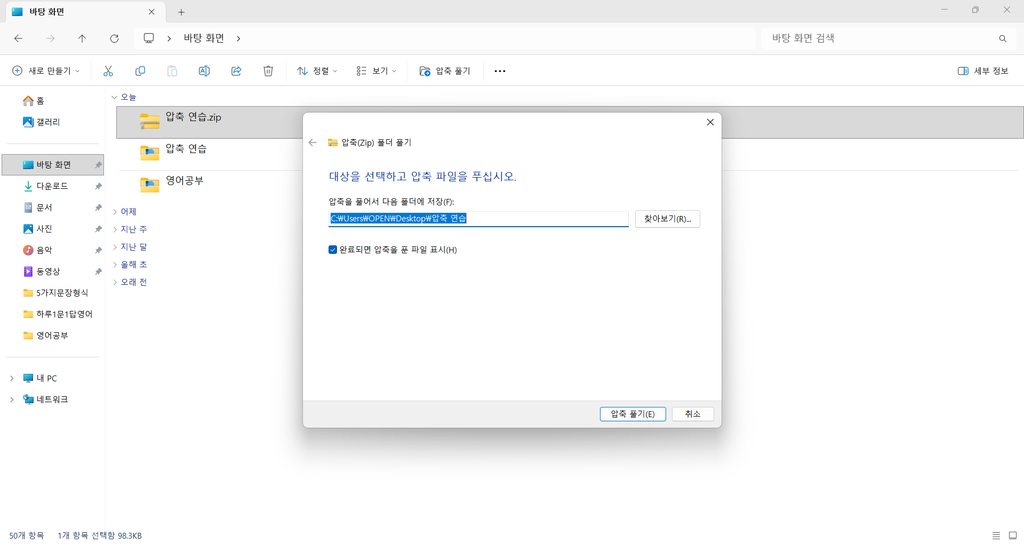Click the pin icon next to 사진
This screenshot has width=1024, height=544.
pos(98,229)
